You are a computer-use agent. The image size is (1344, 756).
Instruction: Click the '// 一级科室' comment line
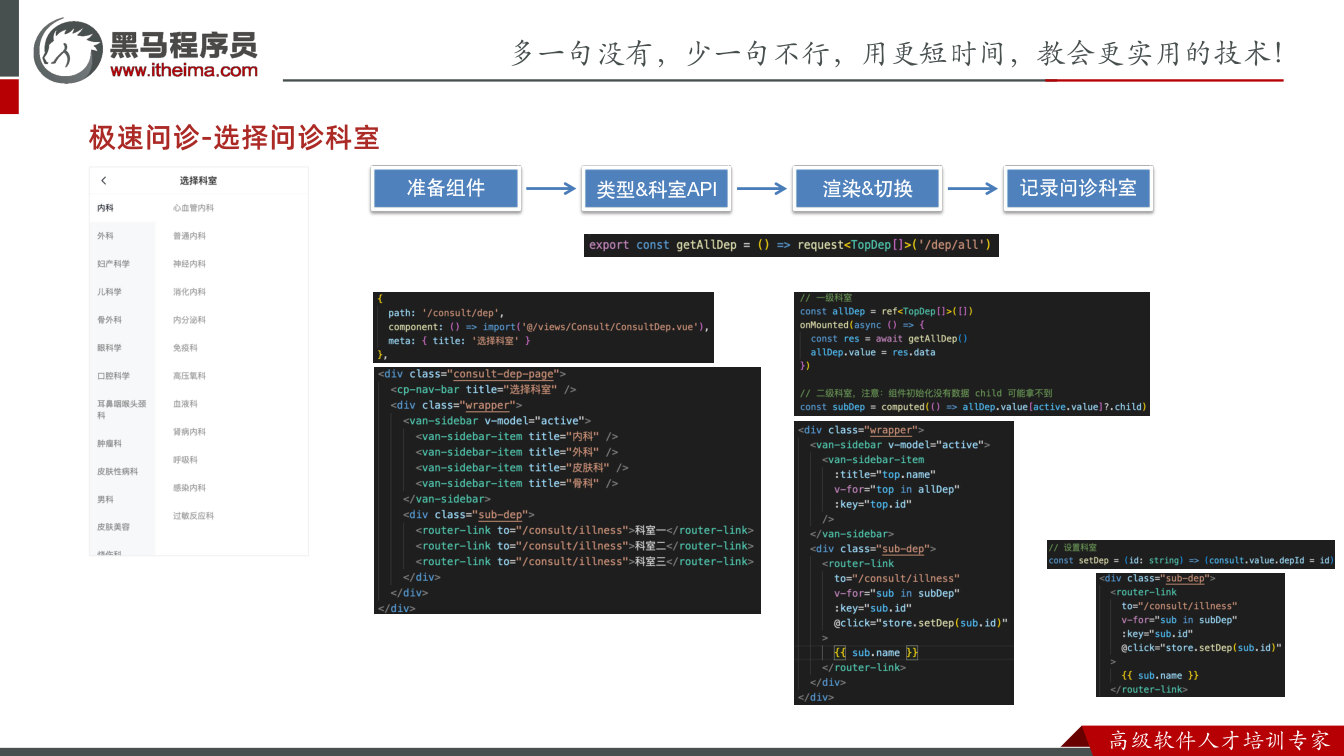point(825,298)
